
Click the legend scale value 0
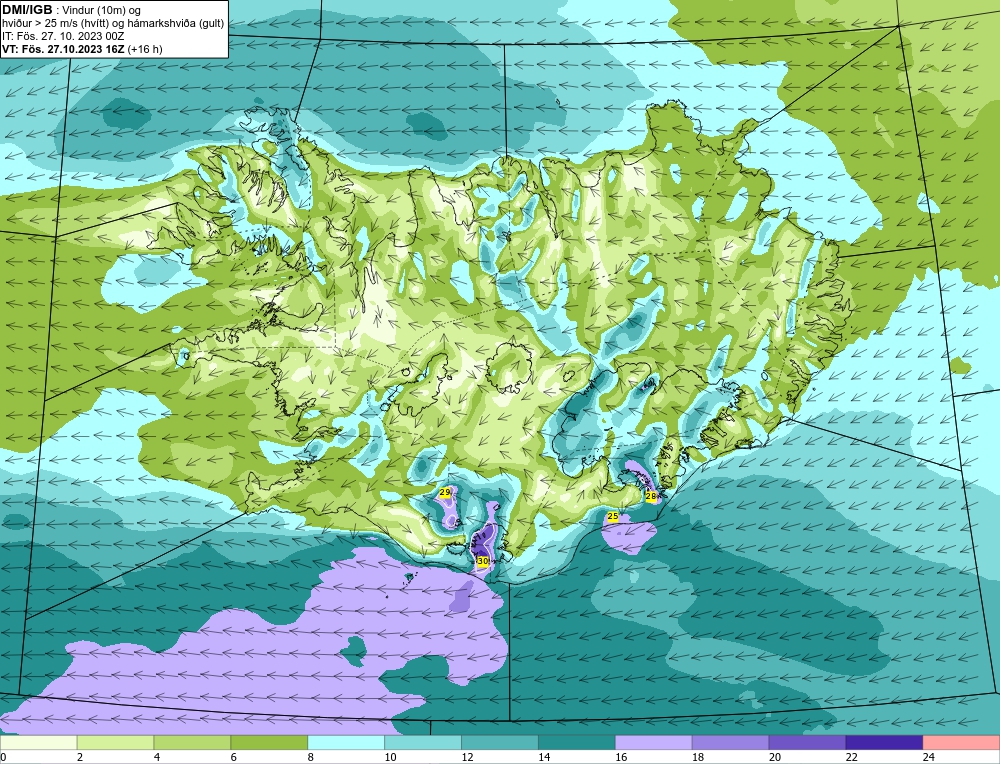[x=3, y=757]
